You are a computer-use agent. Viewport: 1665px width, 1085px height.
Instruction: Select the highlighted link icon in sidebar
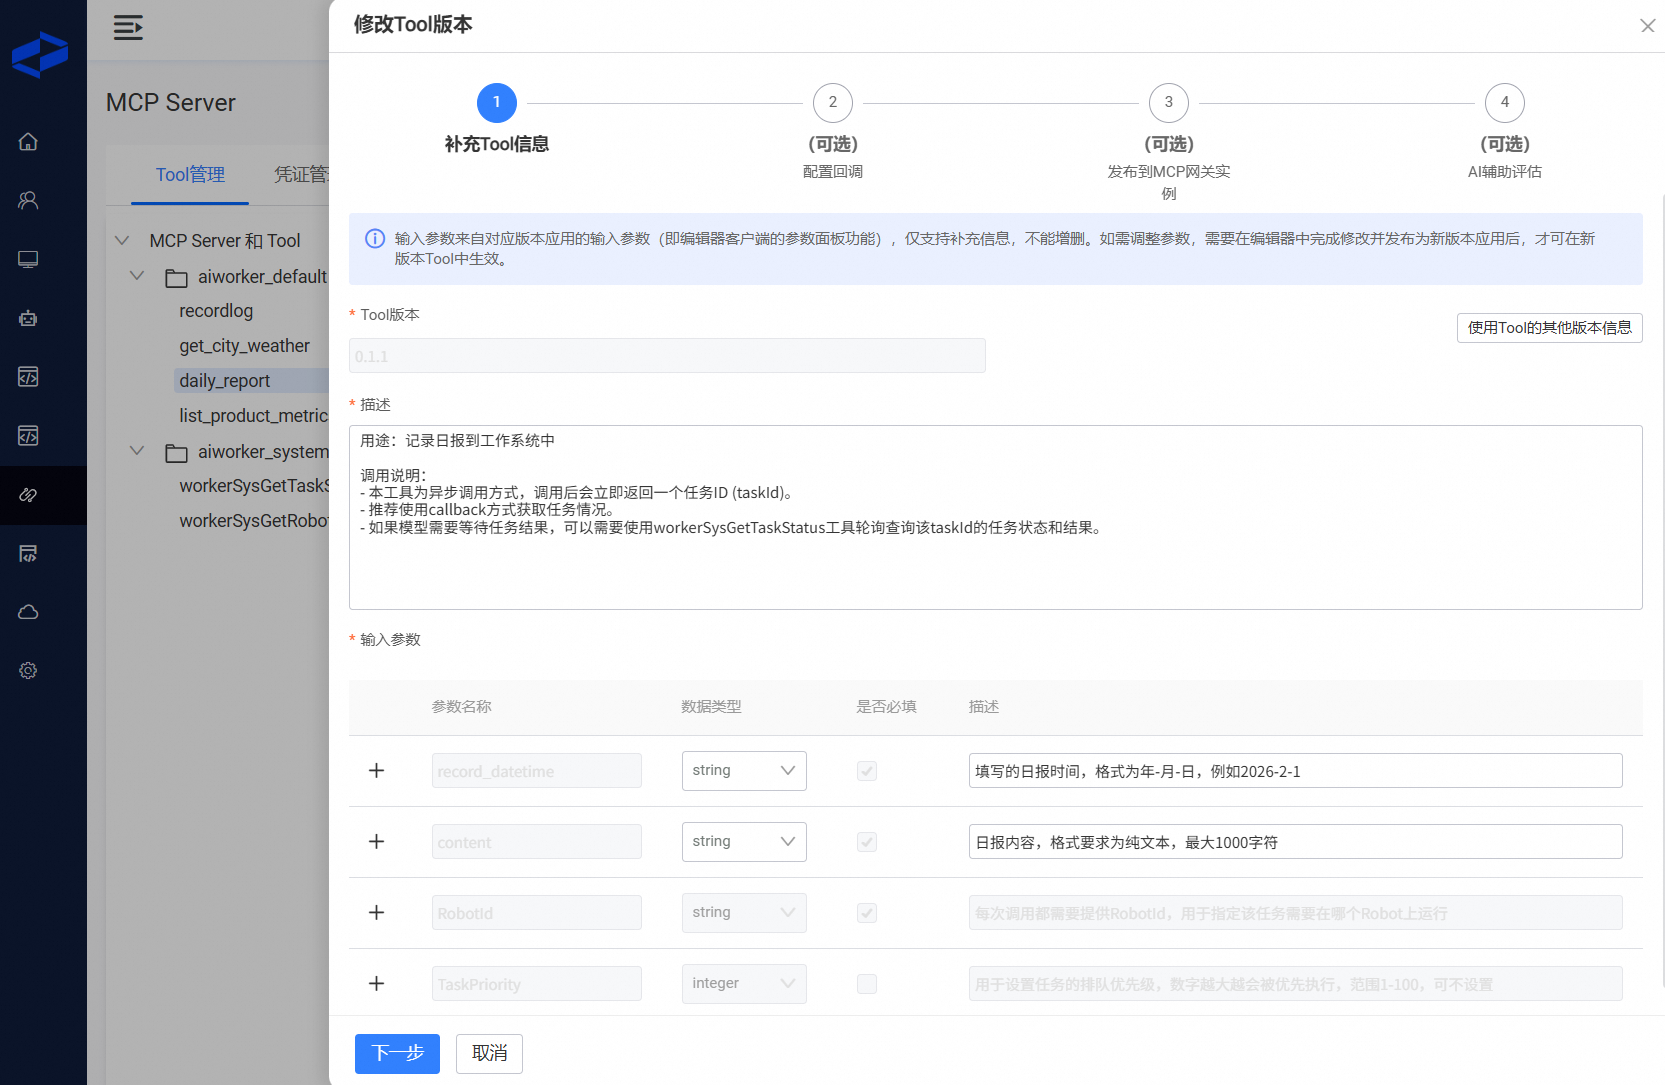28,495
